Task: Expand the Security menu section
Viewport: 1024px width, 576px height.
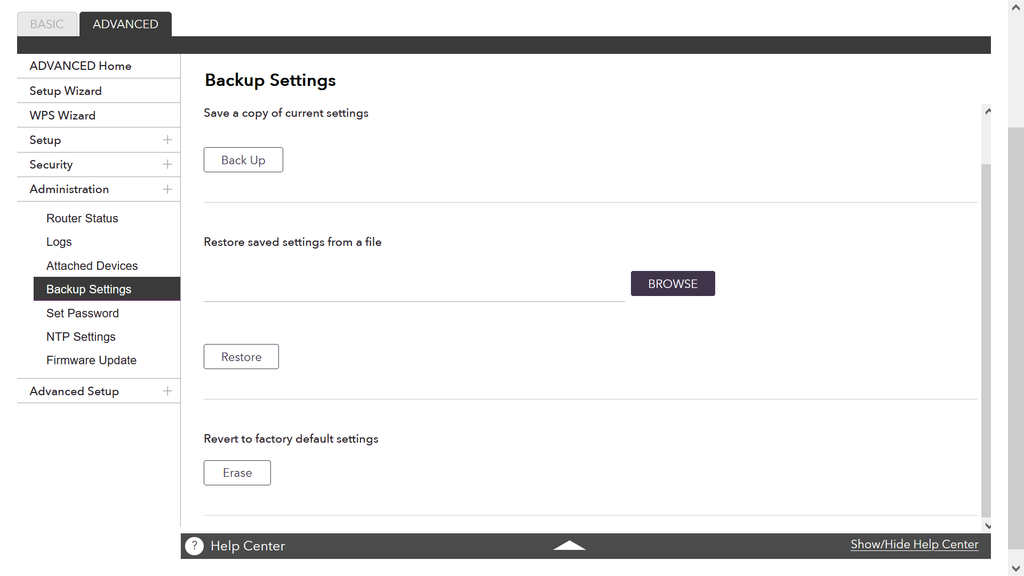Action: [x=167, y=165]
